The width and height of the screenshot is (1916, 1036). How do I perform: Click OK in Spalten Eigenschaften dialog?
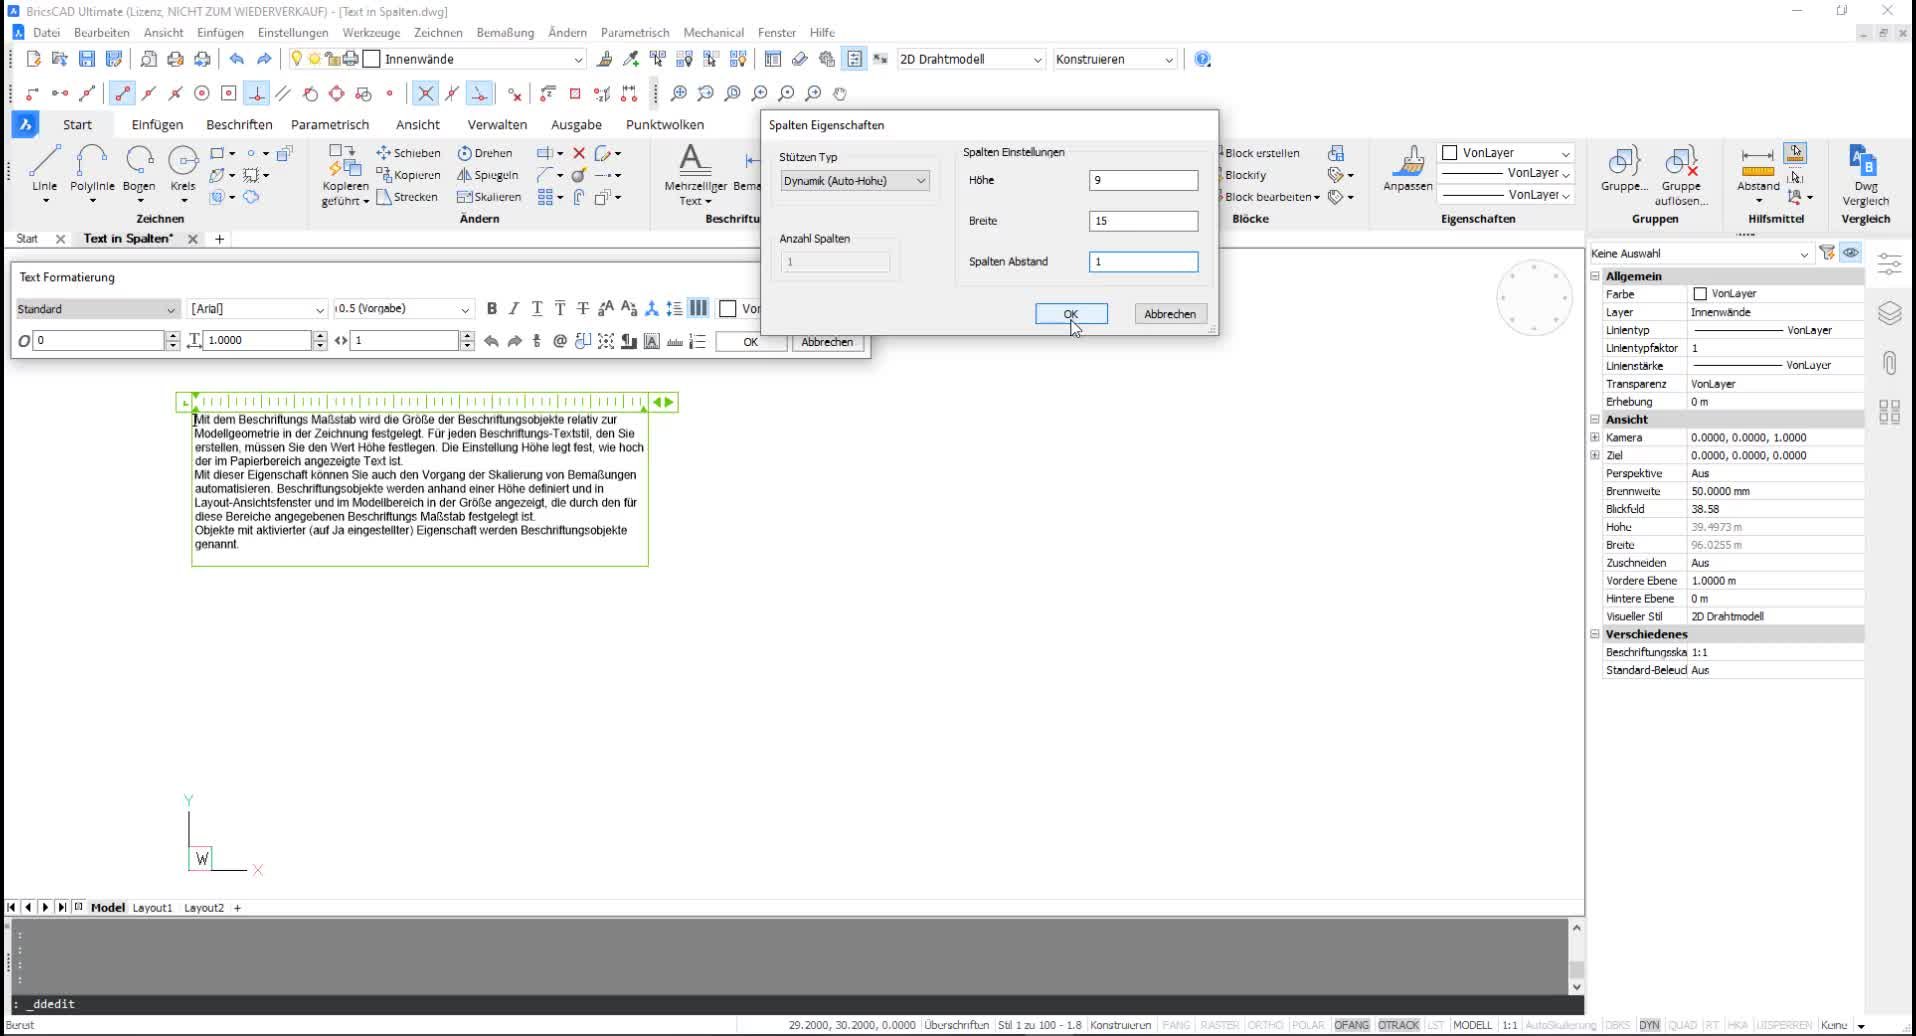point(1071,314)
